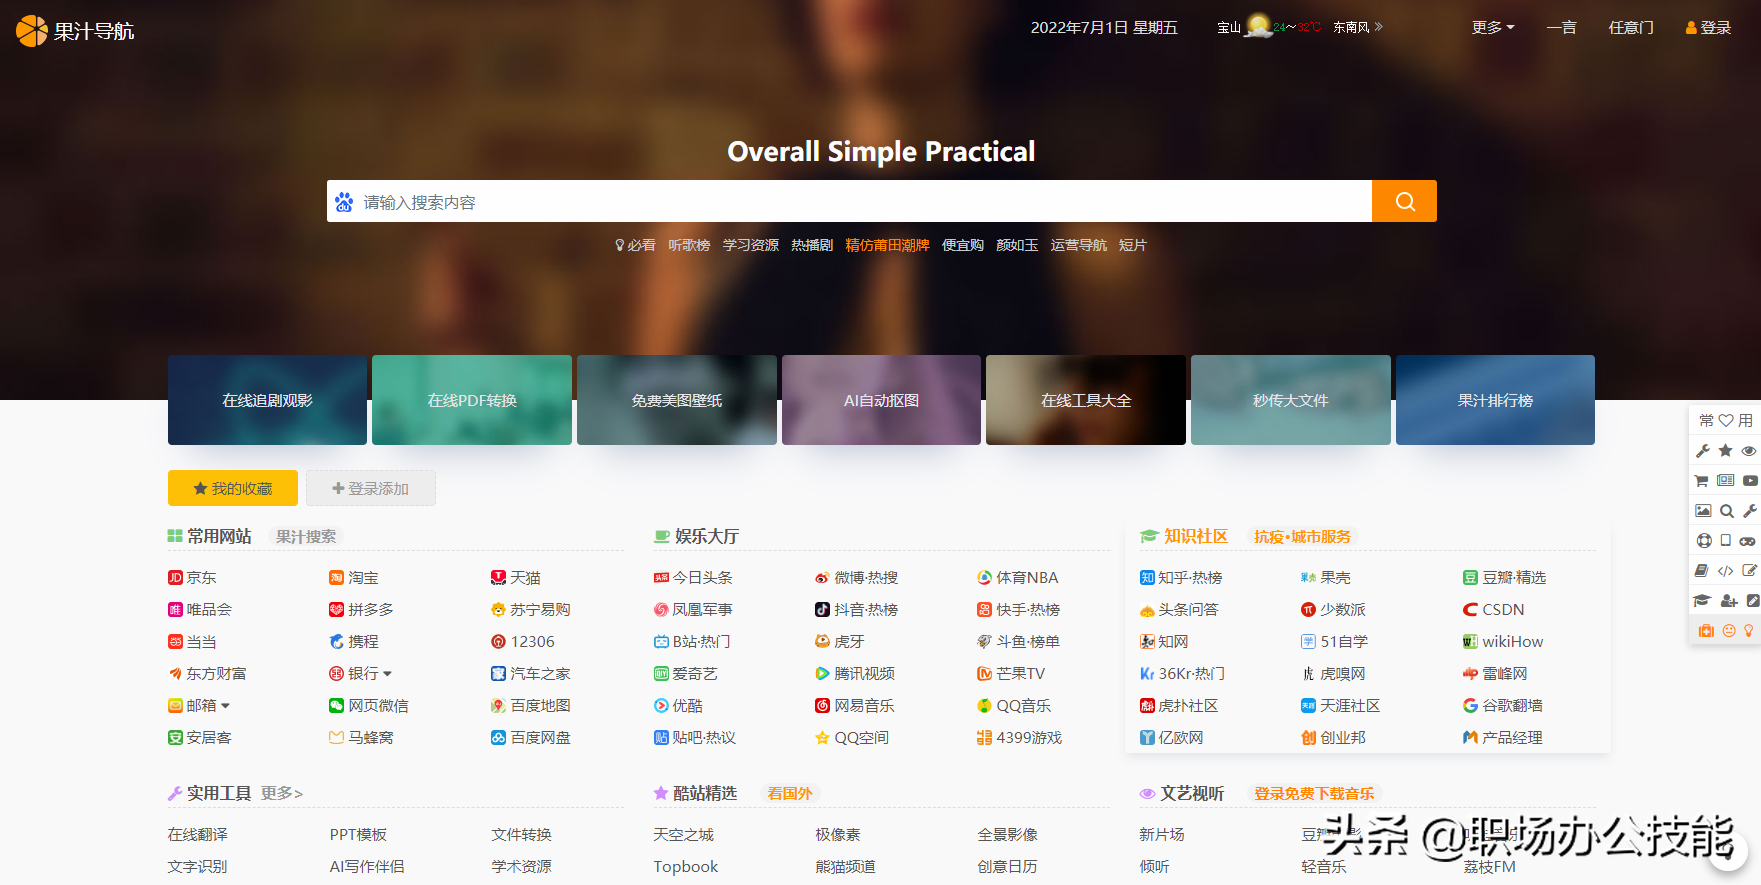
Task: Click the heart icon in sidebar header
Action: [x=1726, y=420]
